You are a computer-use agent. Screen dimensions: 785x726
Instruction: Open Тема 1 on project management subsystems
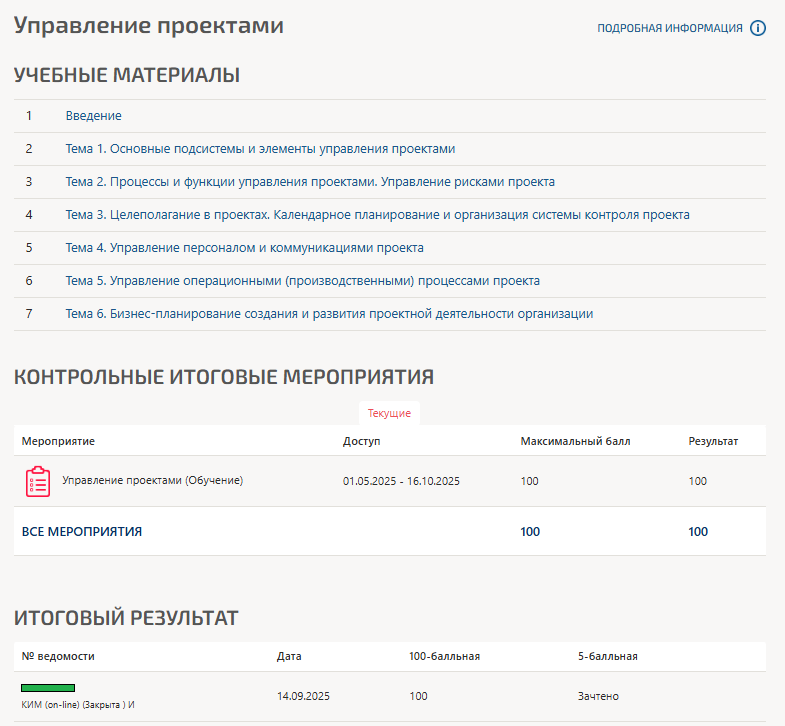260,149
